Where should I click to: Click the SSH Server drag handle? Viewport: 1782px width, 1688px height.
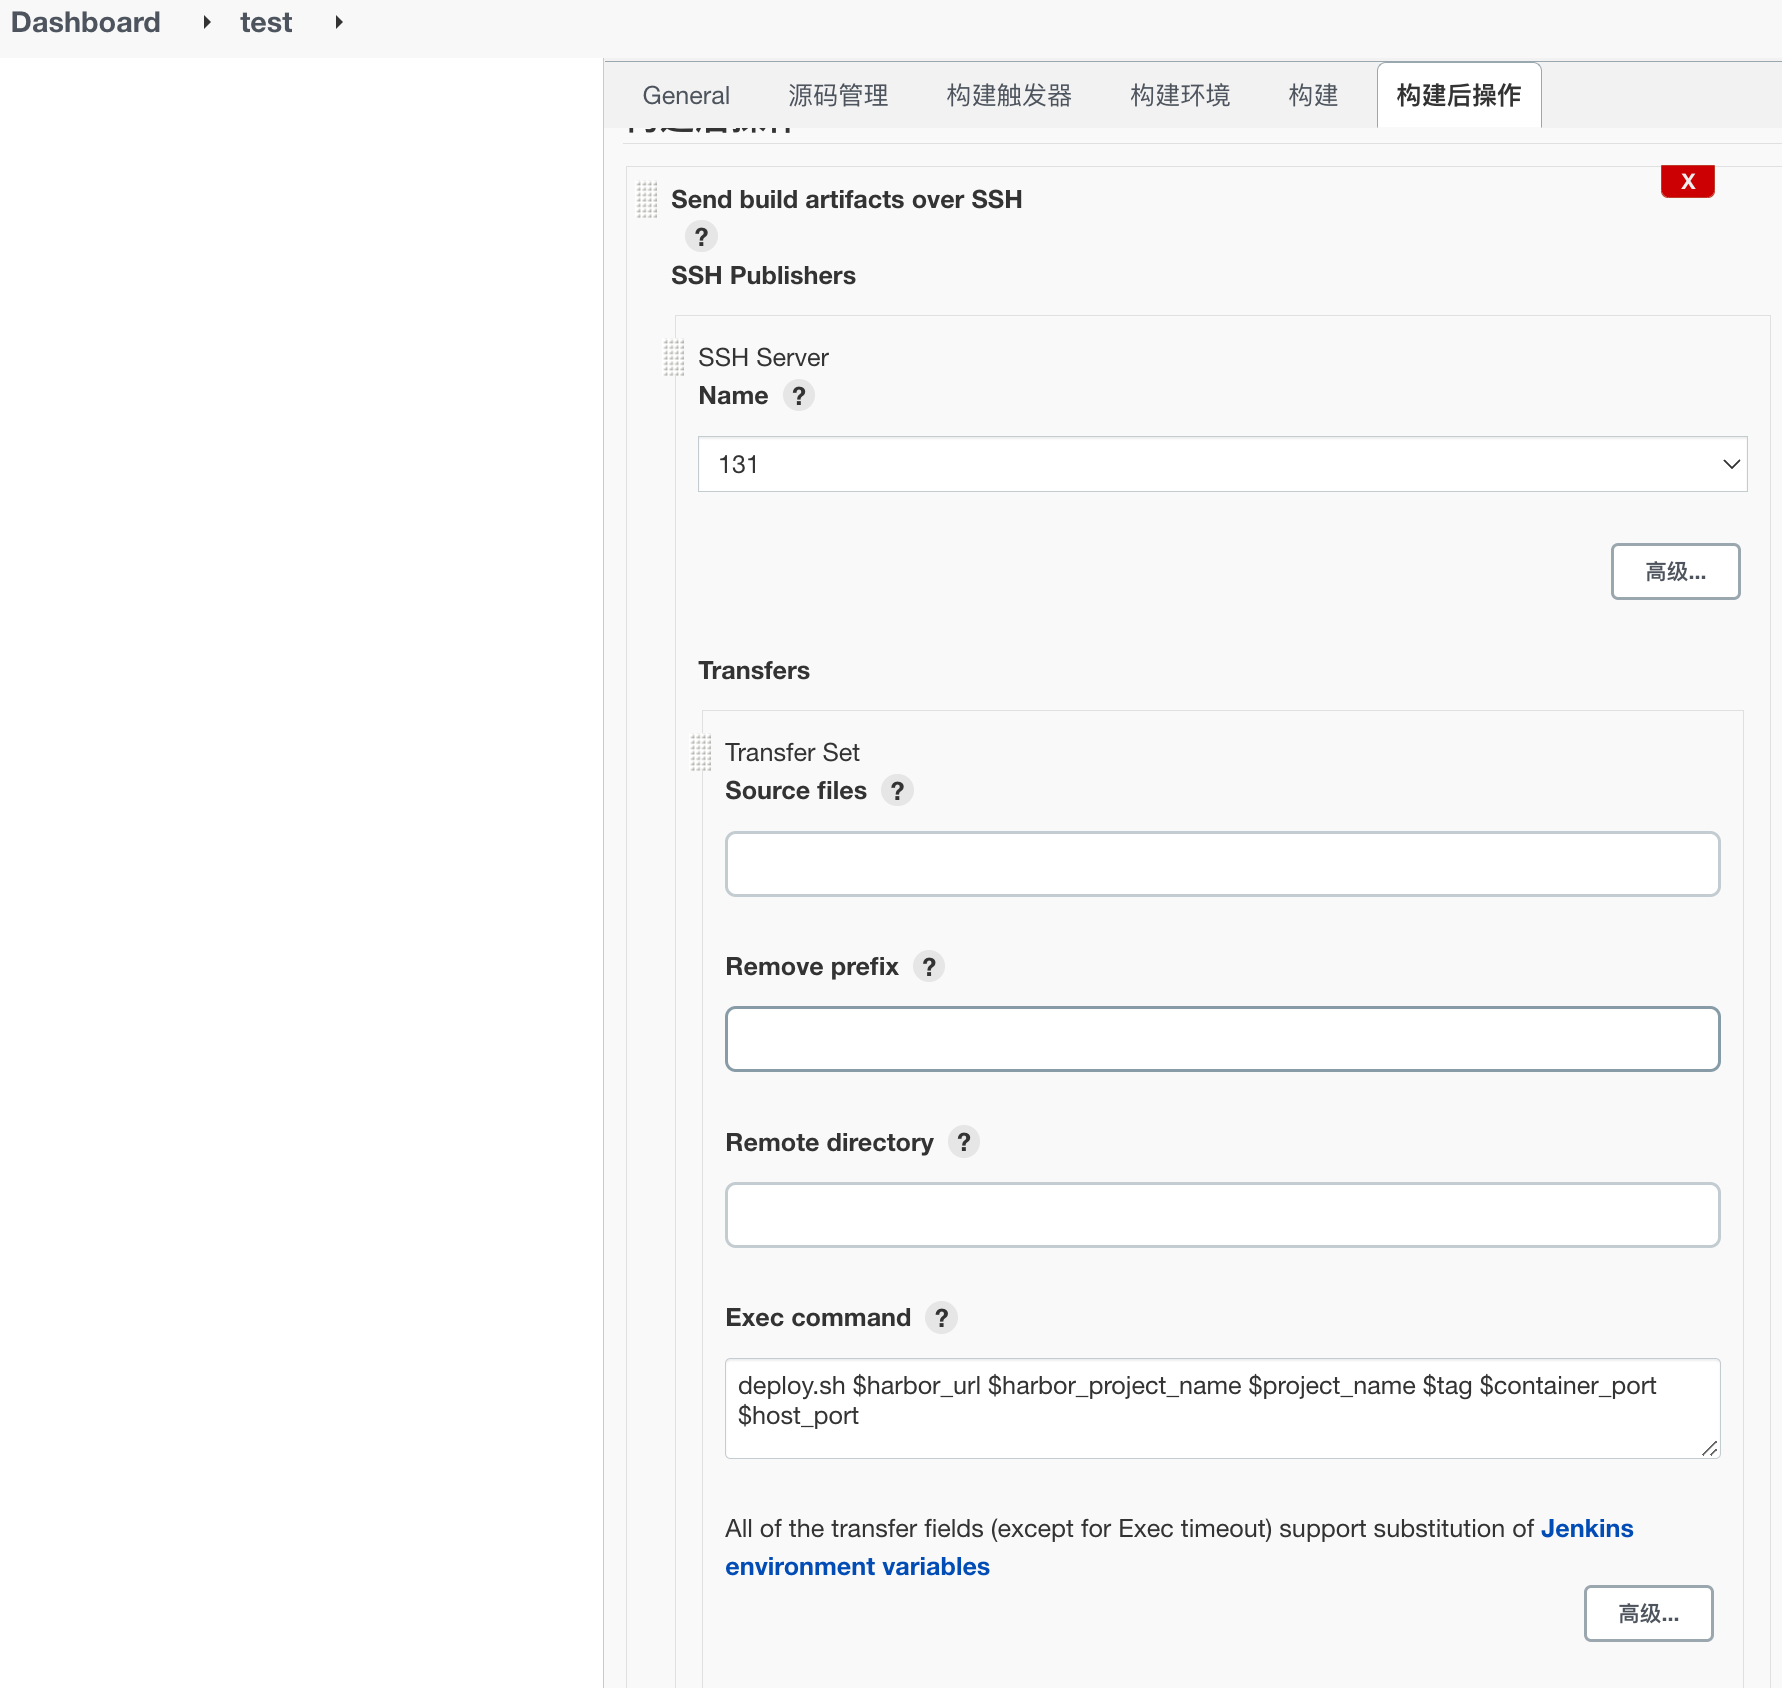click(674, 358)
